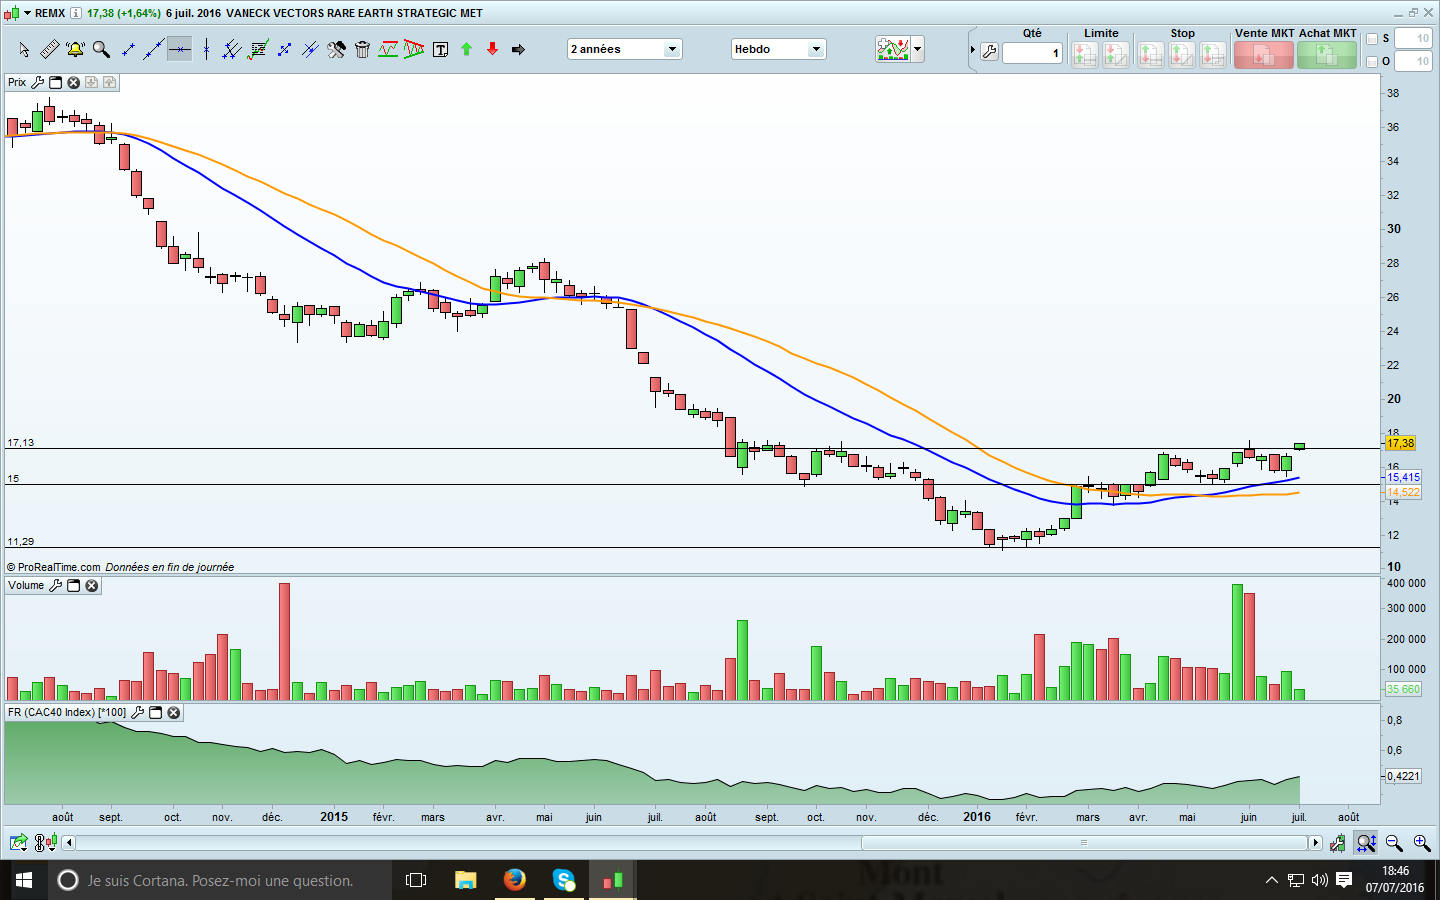The width and height of the screenshot is (1440, 900).
Task: Click the alarm bell alert icon
Action: coord(75,49)
